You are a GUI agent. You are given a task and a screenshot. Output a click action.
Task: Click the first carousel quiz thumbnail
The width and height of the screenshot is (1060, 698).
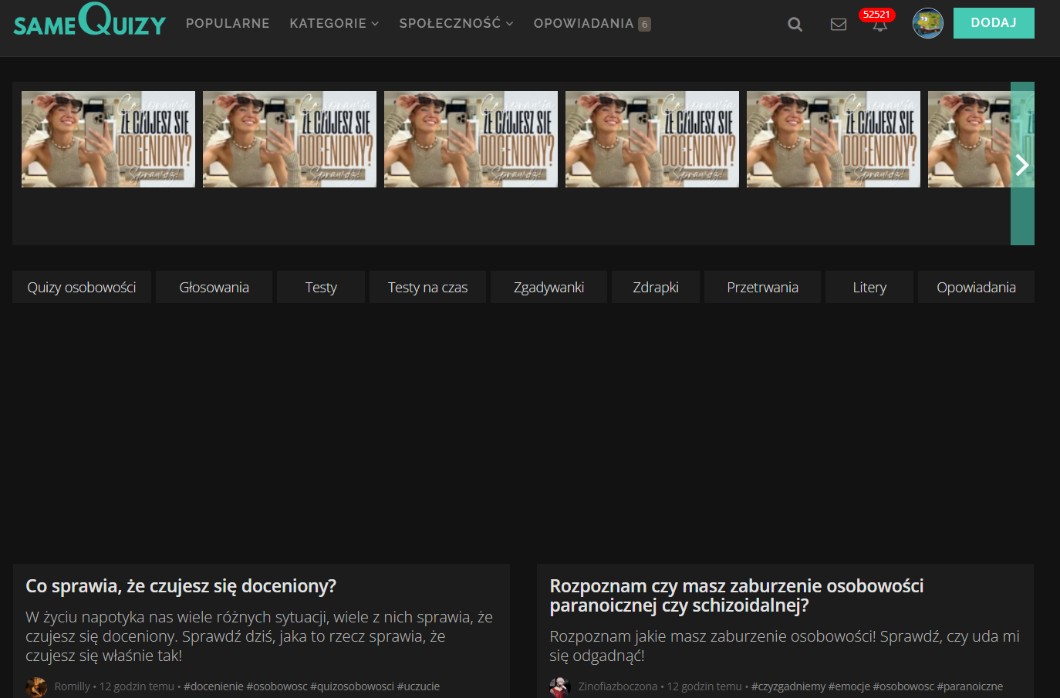point(108,139)
